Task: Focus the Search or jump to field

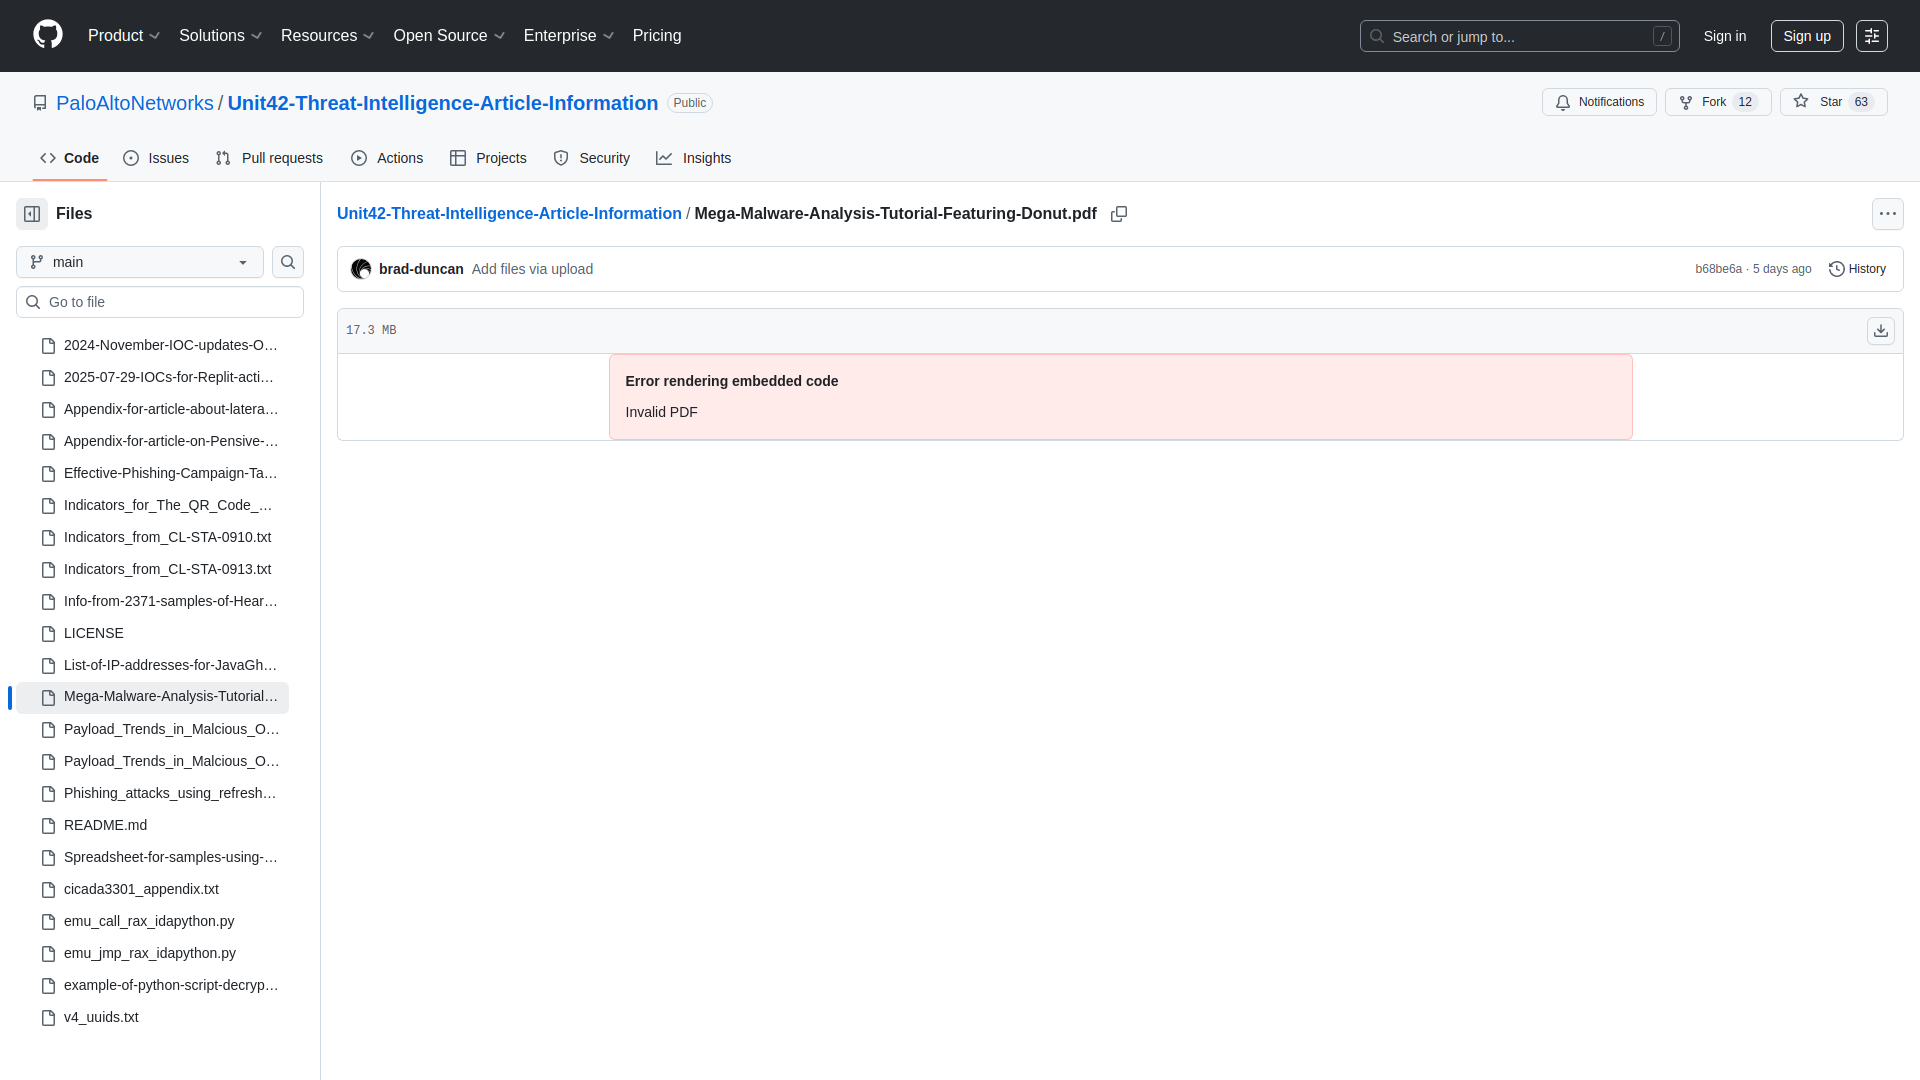Action: click(1519, 36)
